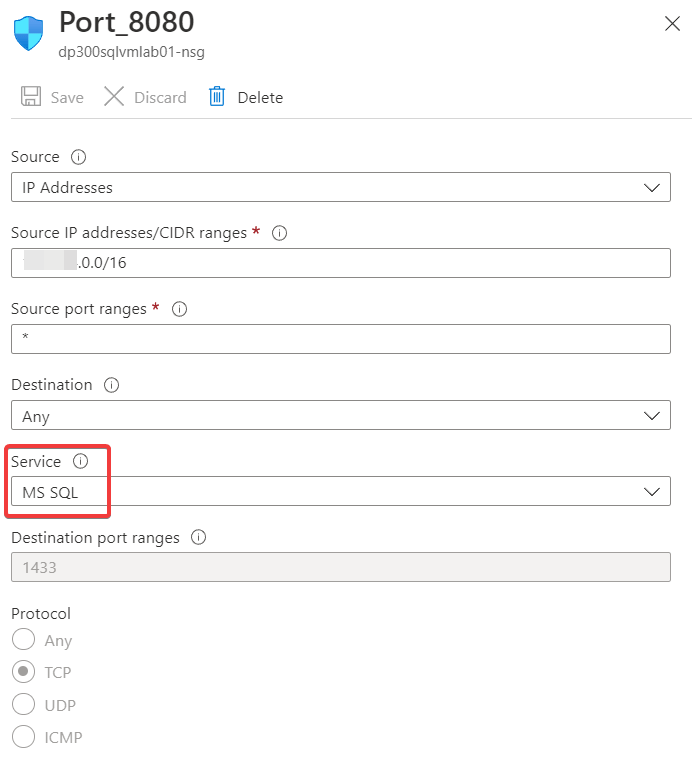
Task: Click info icon beside Destination port ranges
Action: pos(199,537)
